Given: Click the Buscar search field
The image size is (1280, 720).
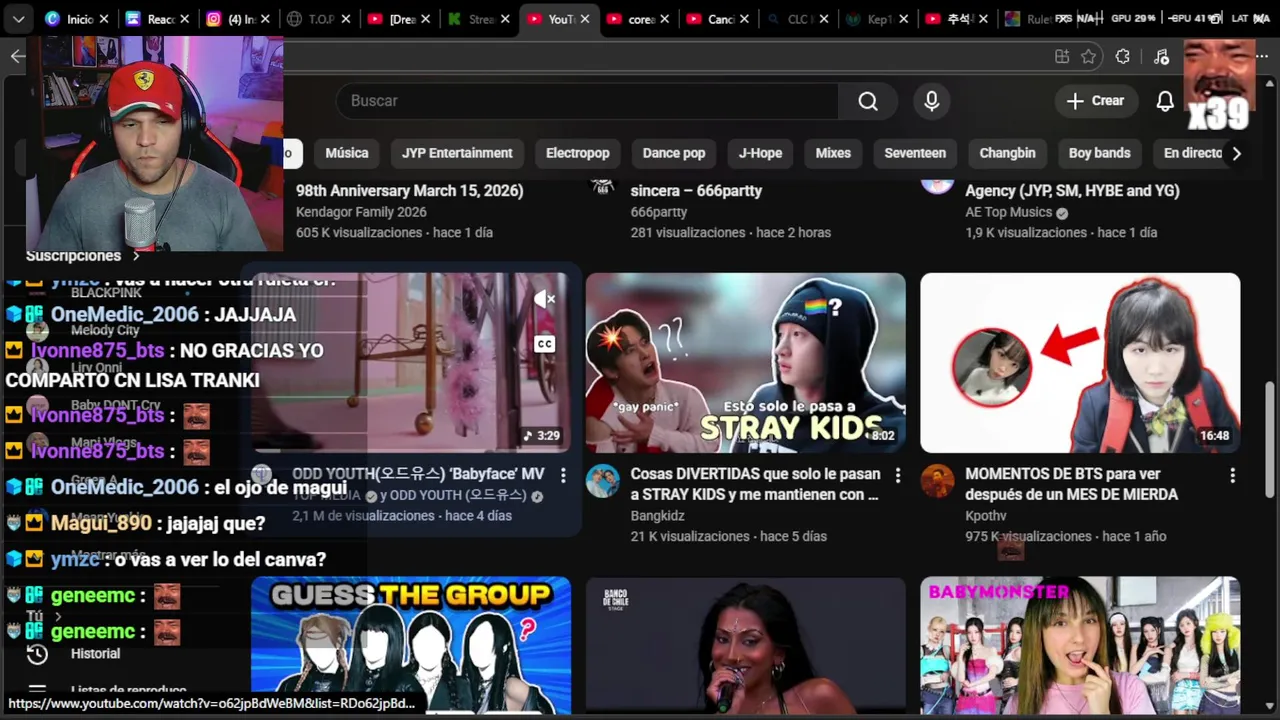Looking at the screenshot, I should click(590, 101).
